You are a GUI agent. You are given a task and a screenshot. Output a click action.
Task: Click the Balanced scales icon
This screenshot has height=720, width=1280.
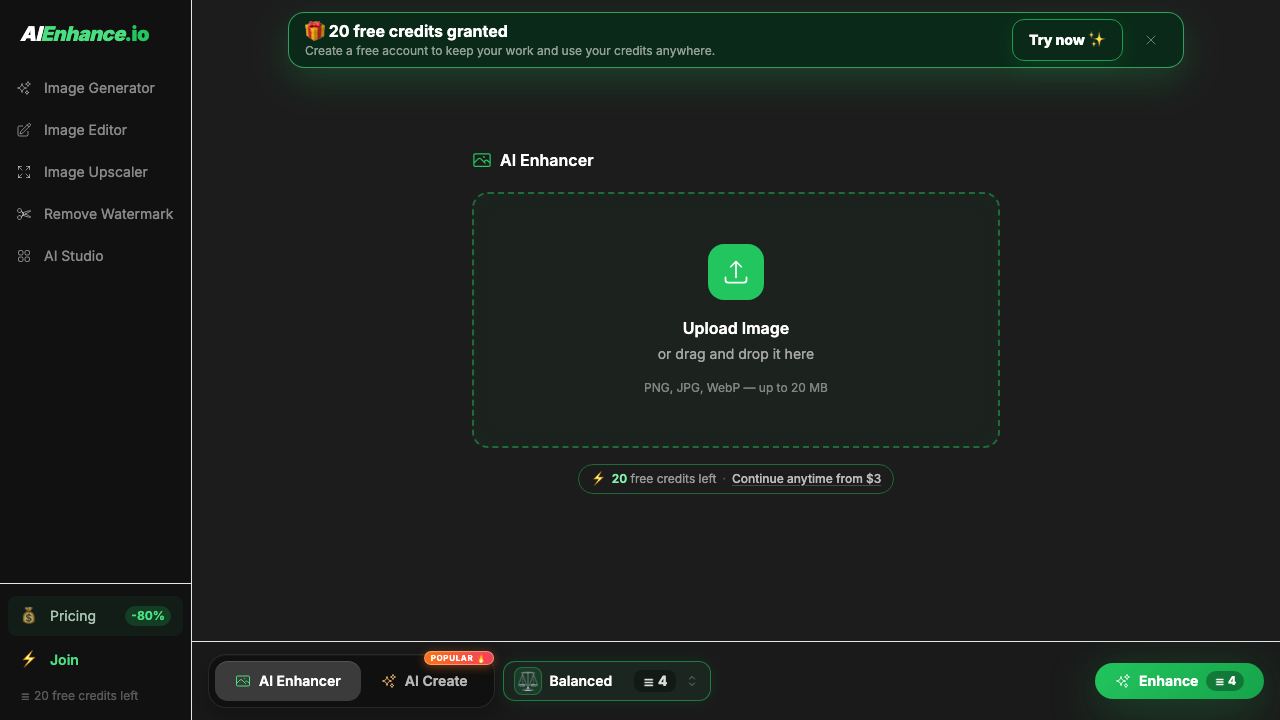pos(528,681)
